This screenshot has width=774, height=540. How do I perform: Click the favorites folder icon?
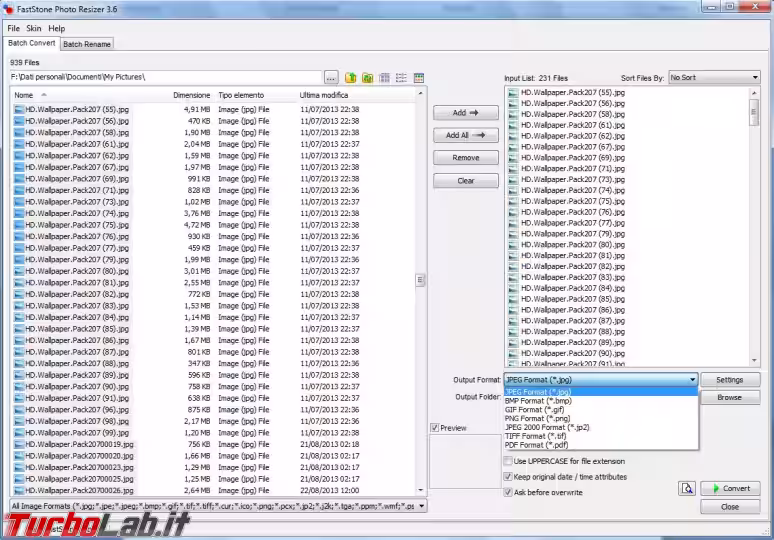tap(367, 77)
